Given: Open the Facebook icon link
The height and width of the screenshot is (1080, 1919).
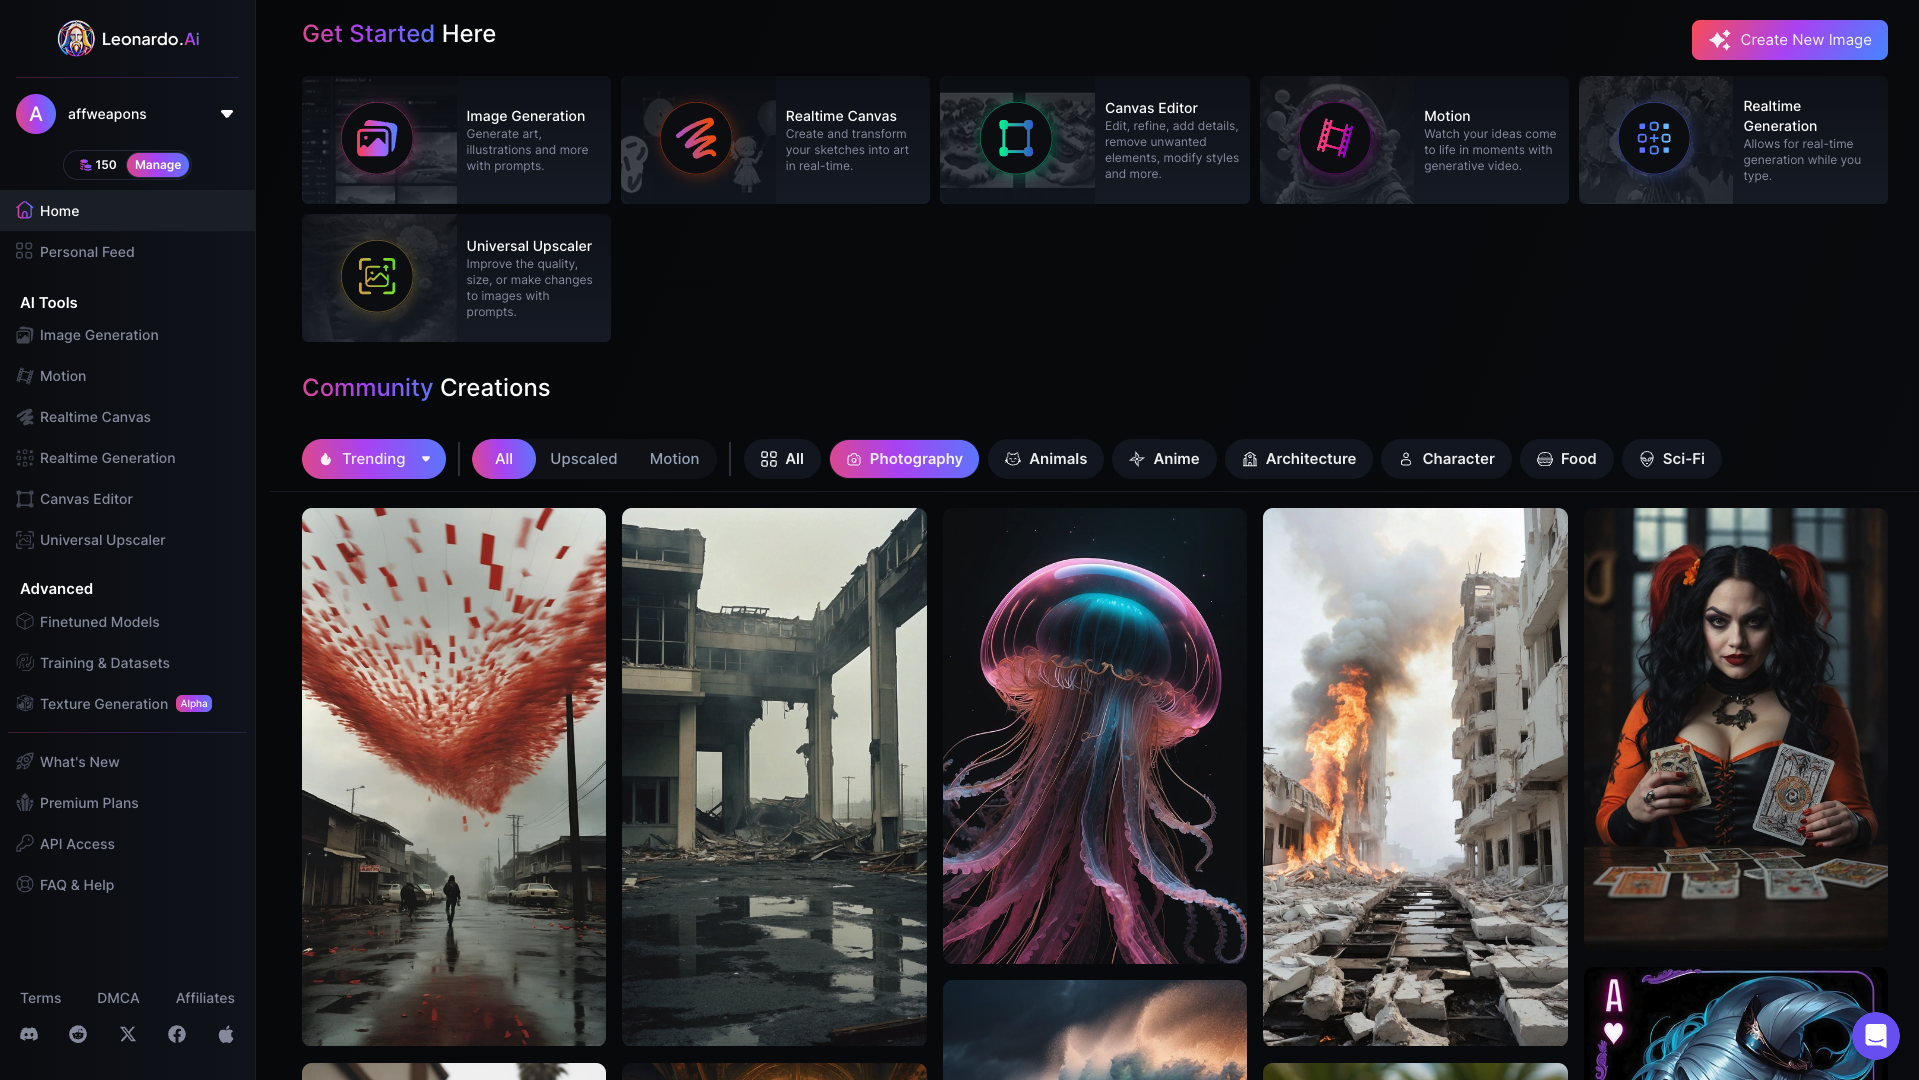Looking at the screenshot, I should click(x=177, y=1034).
